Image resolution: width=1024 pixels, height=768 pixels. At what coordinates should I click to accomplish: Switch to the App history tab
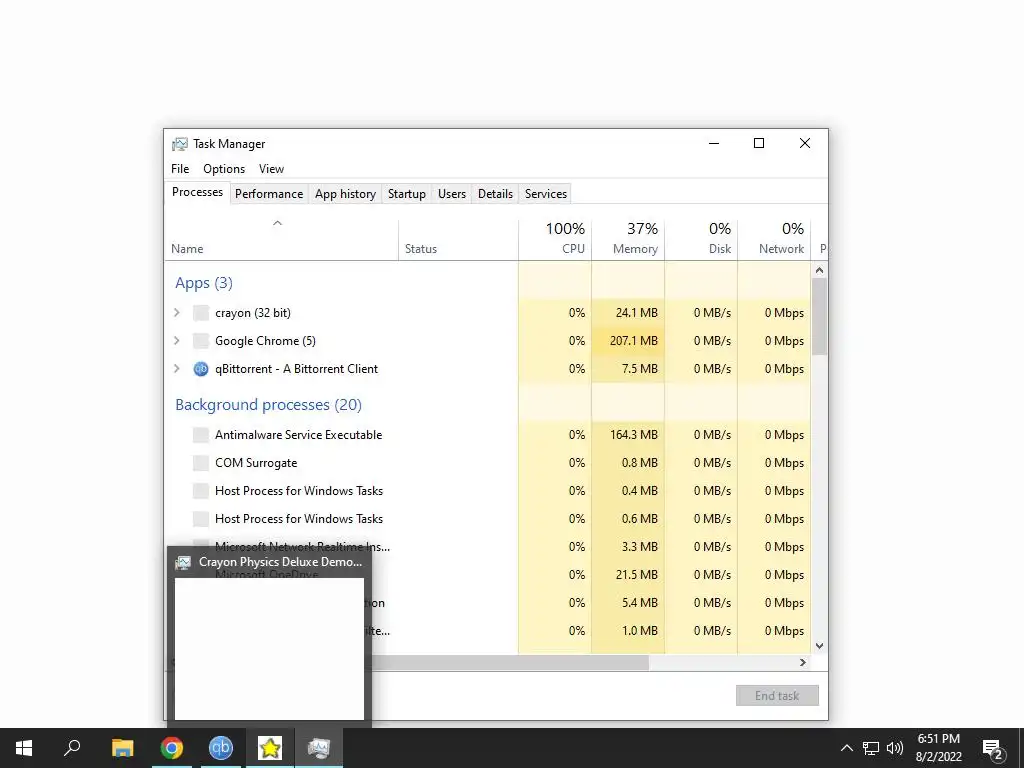tap(345, 194)
